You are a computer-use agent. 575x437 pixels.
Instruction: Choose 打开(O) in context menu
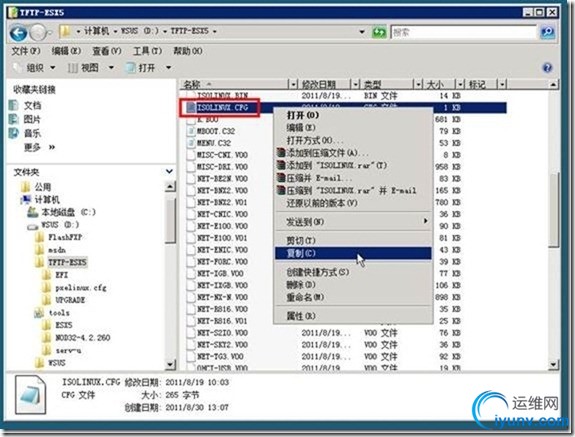353,115
